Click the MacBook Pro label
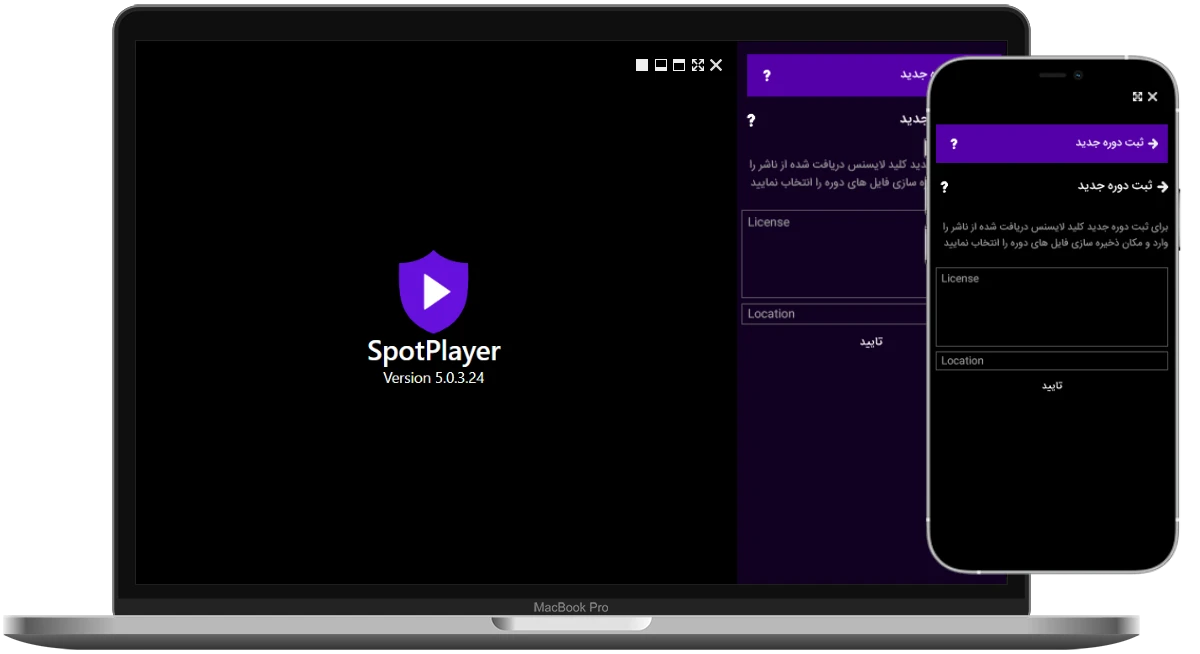 pyautogui.click(x=571, y=607)
